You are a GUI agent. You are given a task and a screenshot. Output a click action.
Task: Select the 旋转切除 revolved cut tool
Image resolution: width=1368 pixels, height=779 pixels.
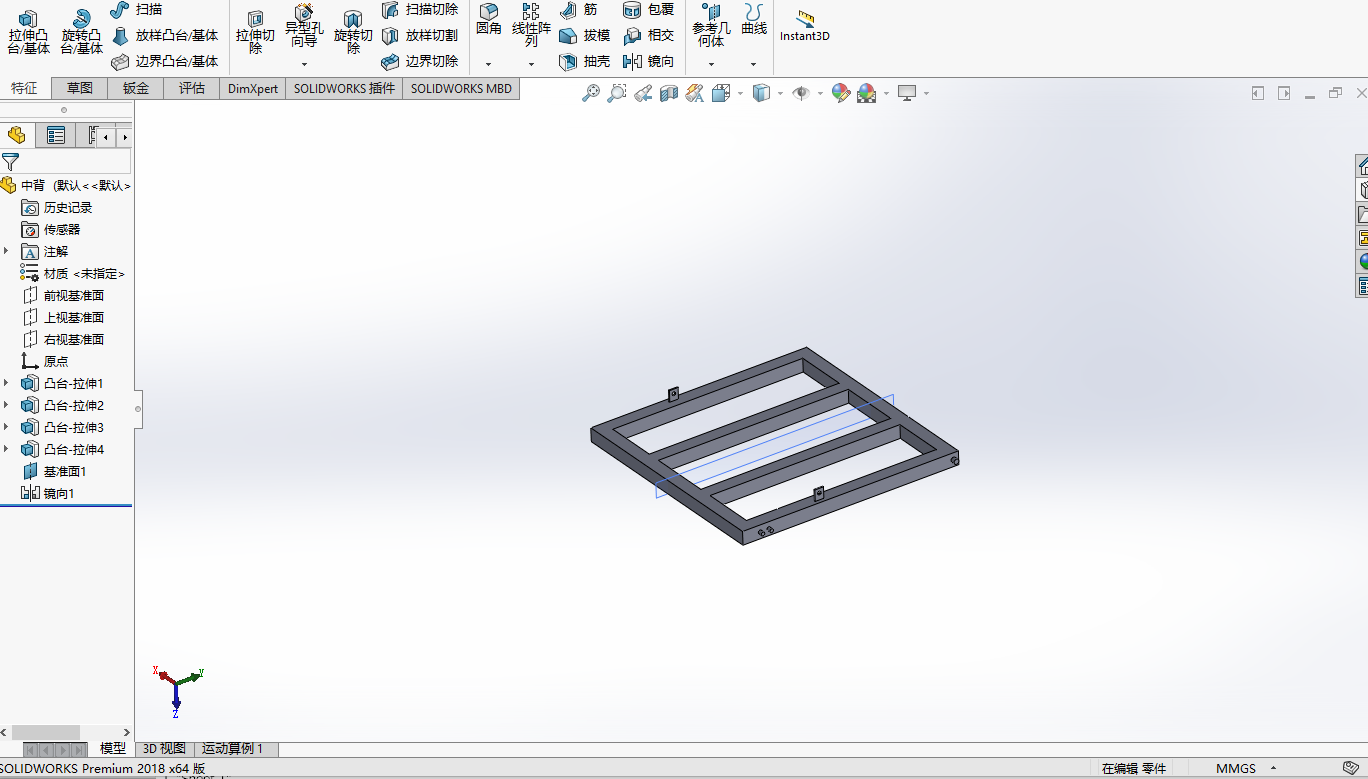pos(353,33)
